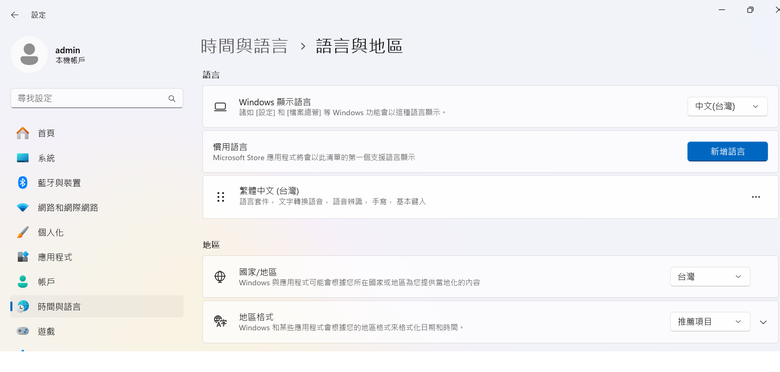The image size is (780, 372).
Task: Click the Personalization paintbrush icon
Action: [22, 232]
